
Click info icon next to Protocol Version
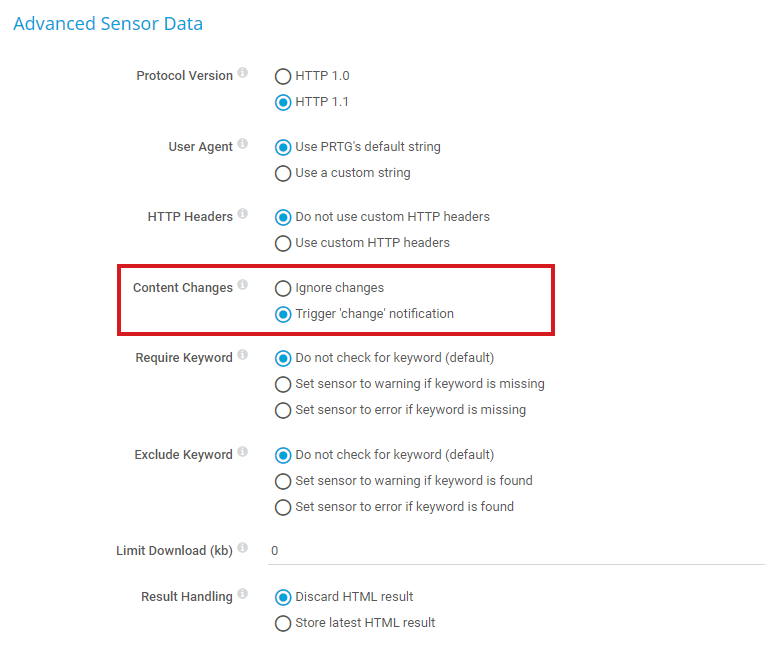243,74
